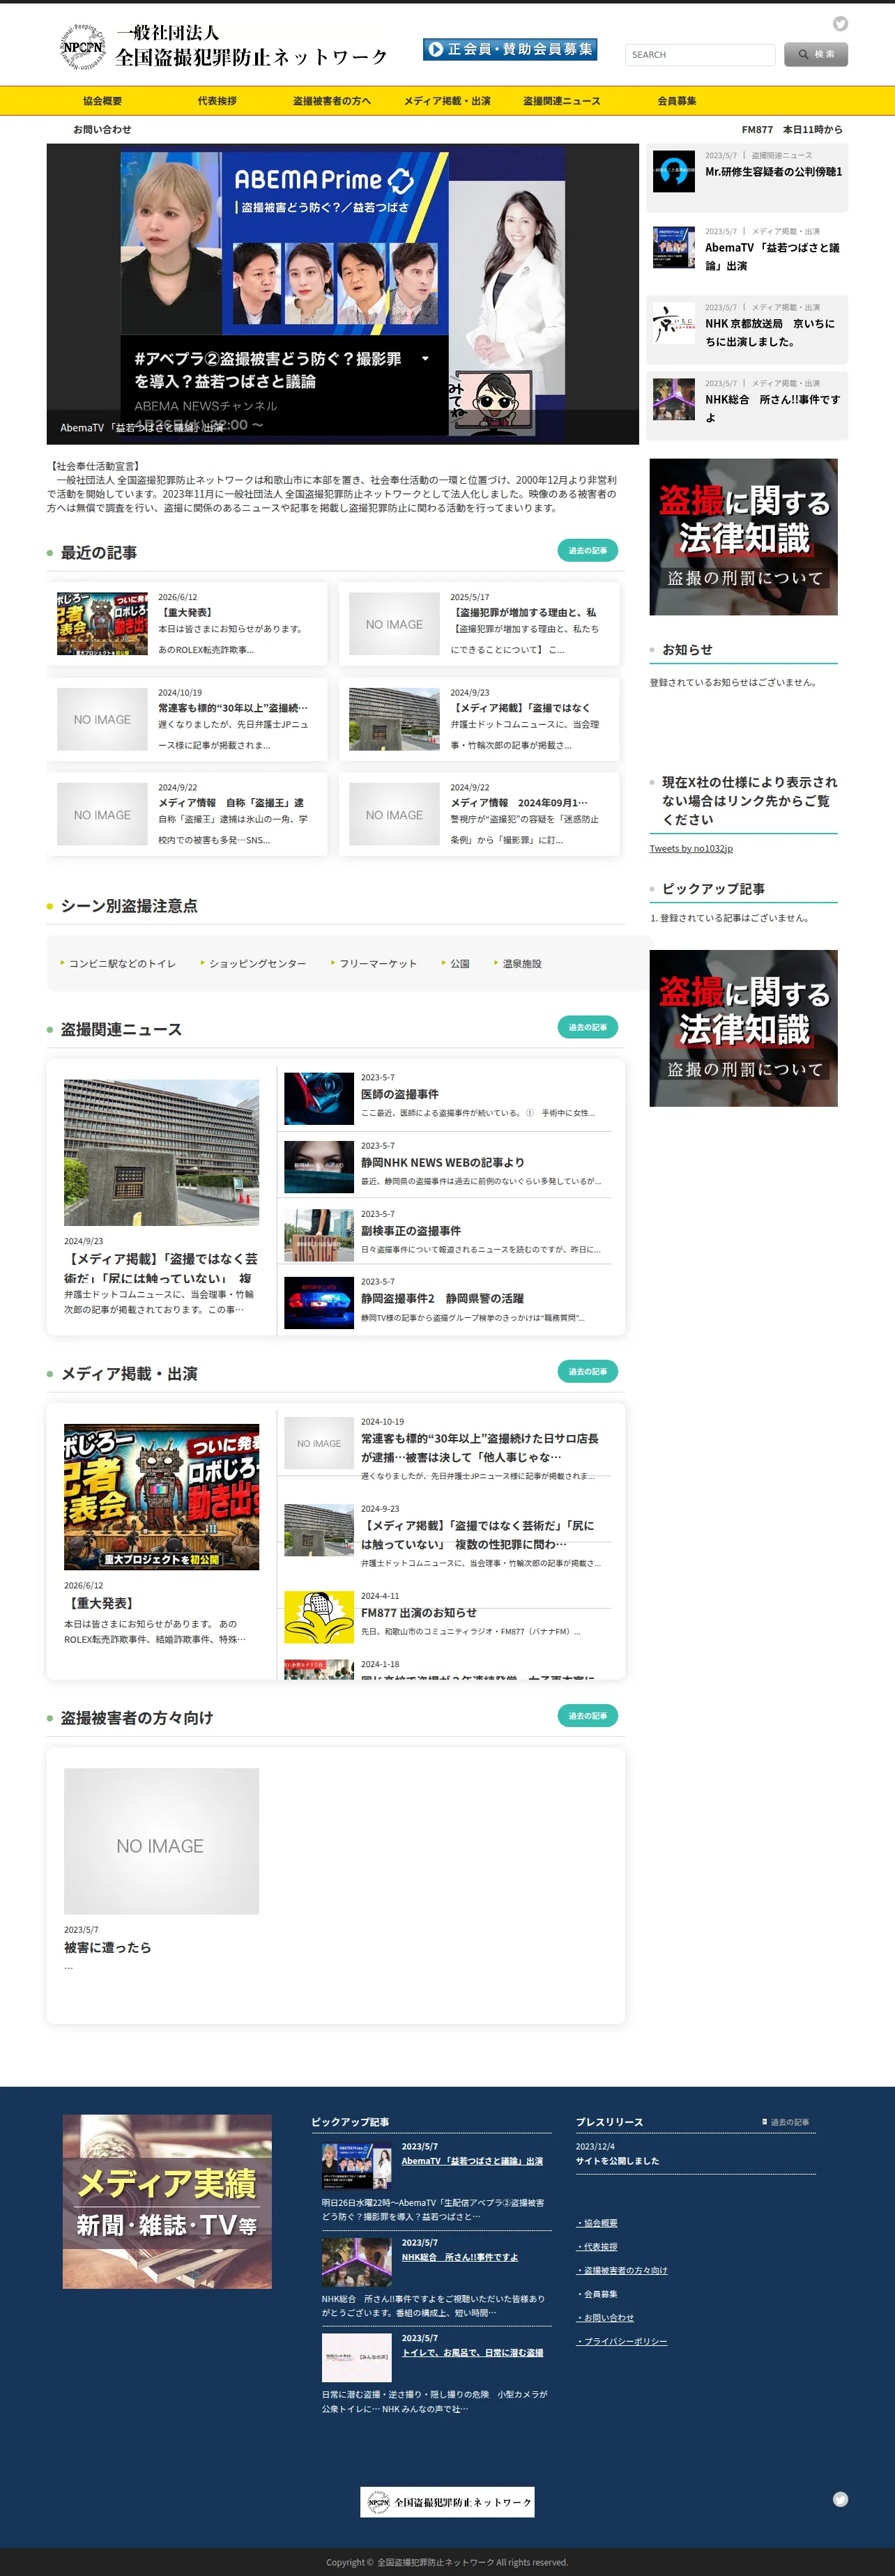Open FM877 出演のお知らせ article
The width and height of the screenshot is (895, 2576).
click(x=419, y=1613)
